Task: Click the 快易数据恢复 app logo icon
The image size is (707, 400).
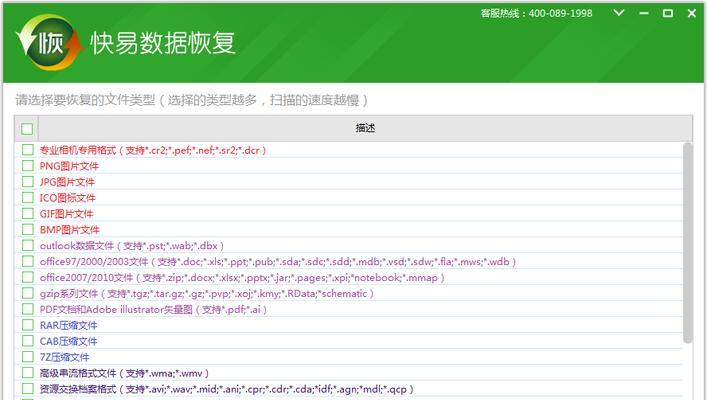Action: [x=49, y=42]
